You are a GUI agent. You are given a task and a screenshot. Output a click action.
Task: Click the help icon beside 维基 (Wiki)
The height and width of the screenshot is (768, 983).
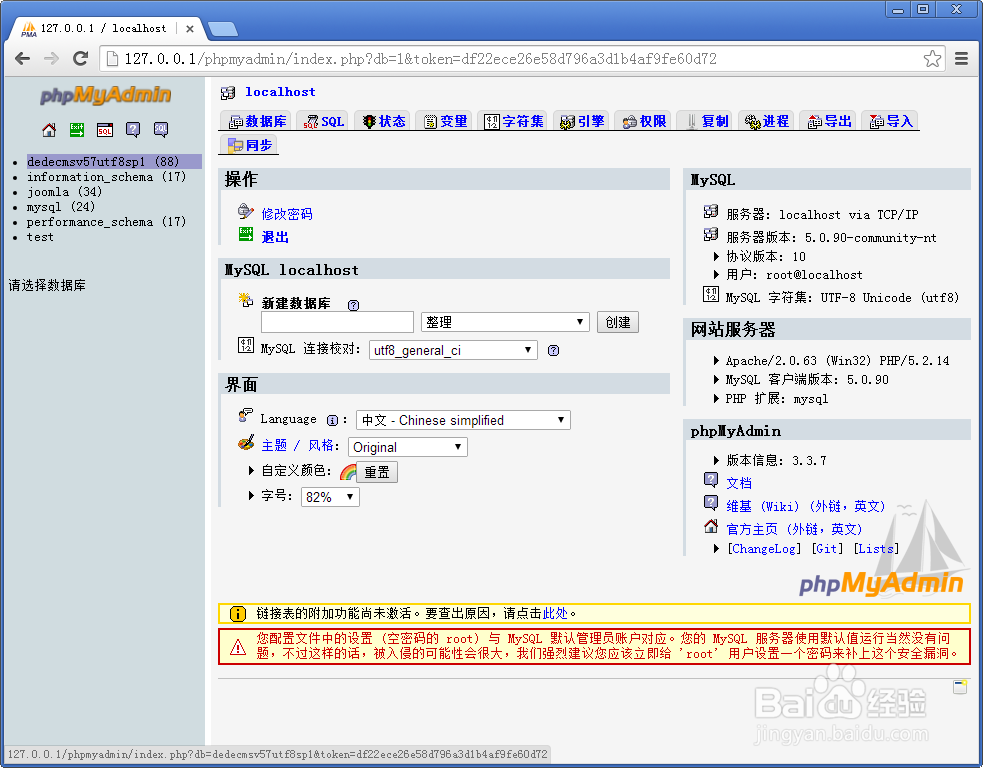(x=711, y=503)
